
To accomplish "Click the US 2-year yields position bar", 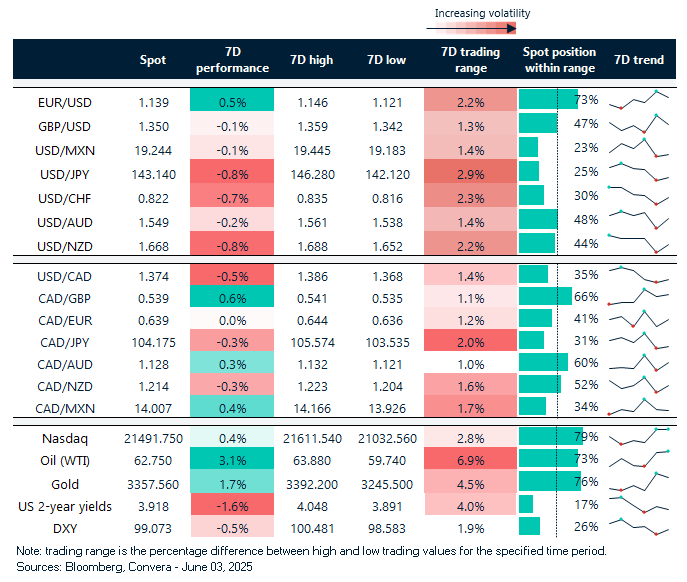I will tap(526, 506).
